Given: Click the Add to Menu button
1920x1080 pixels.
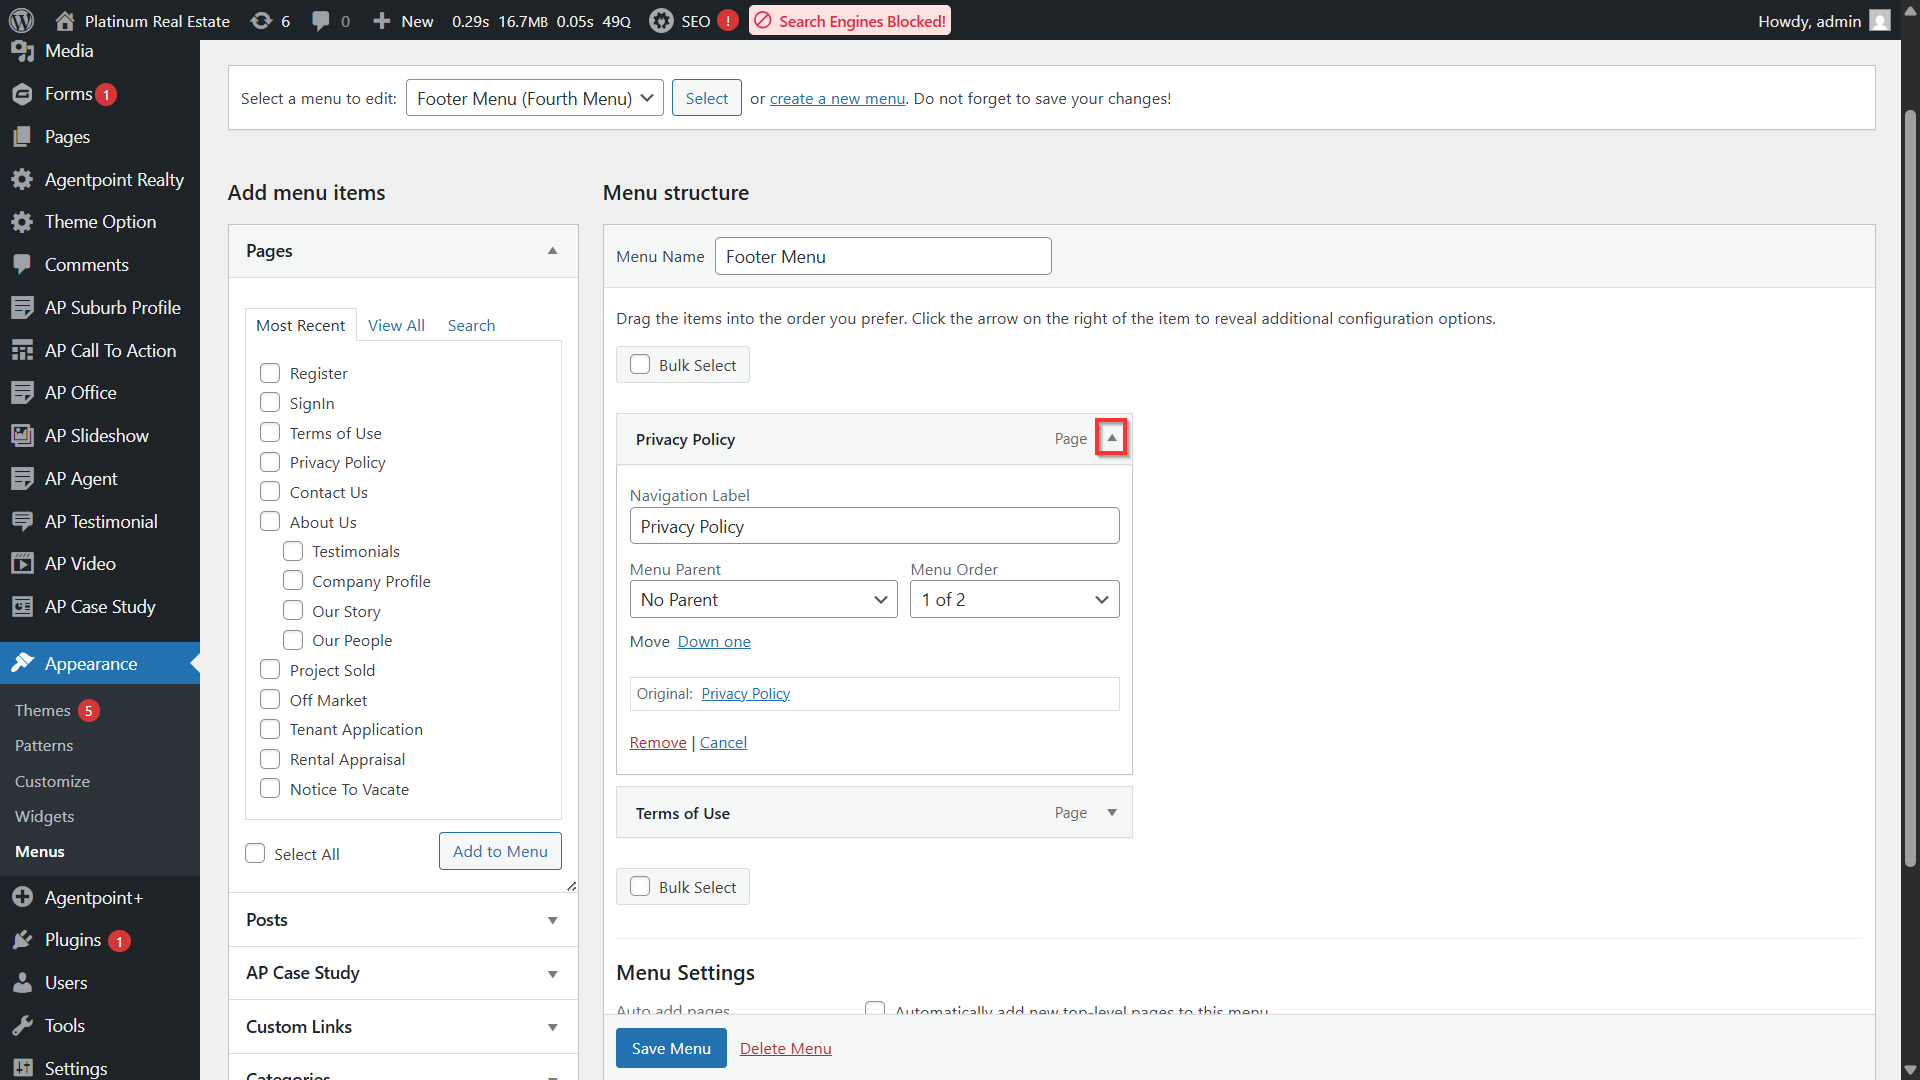Looking at the screenshot, I should tap(500, 851).
